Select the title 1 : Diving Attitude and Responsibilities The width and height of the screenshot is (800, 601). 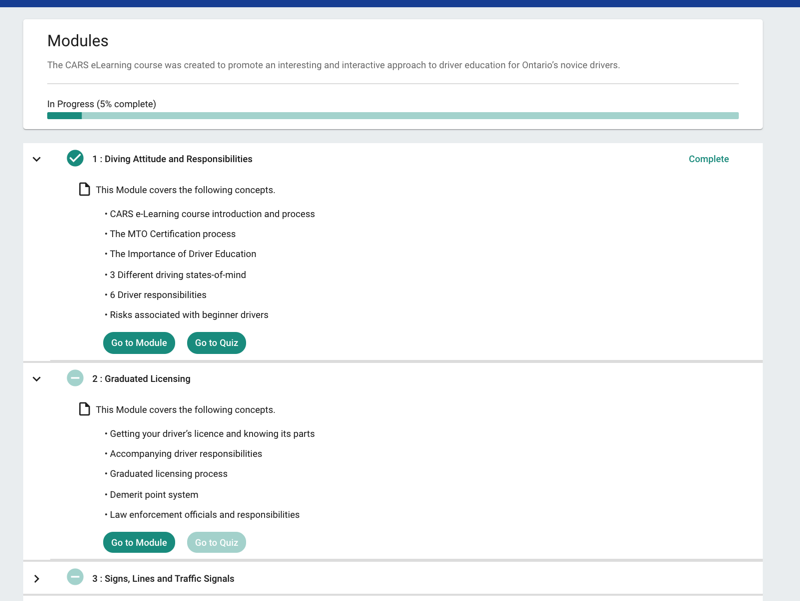pos(172,159)
